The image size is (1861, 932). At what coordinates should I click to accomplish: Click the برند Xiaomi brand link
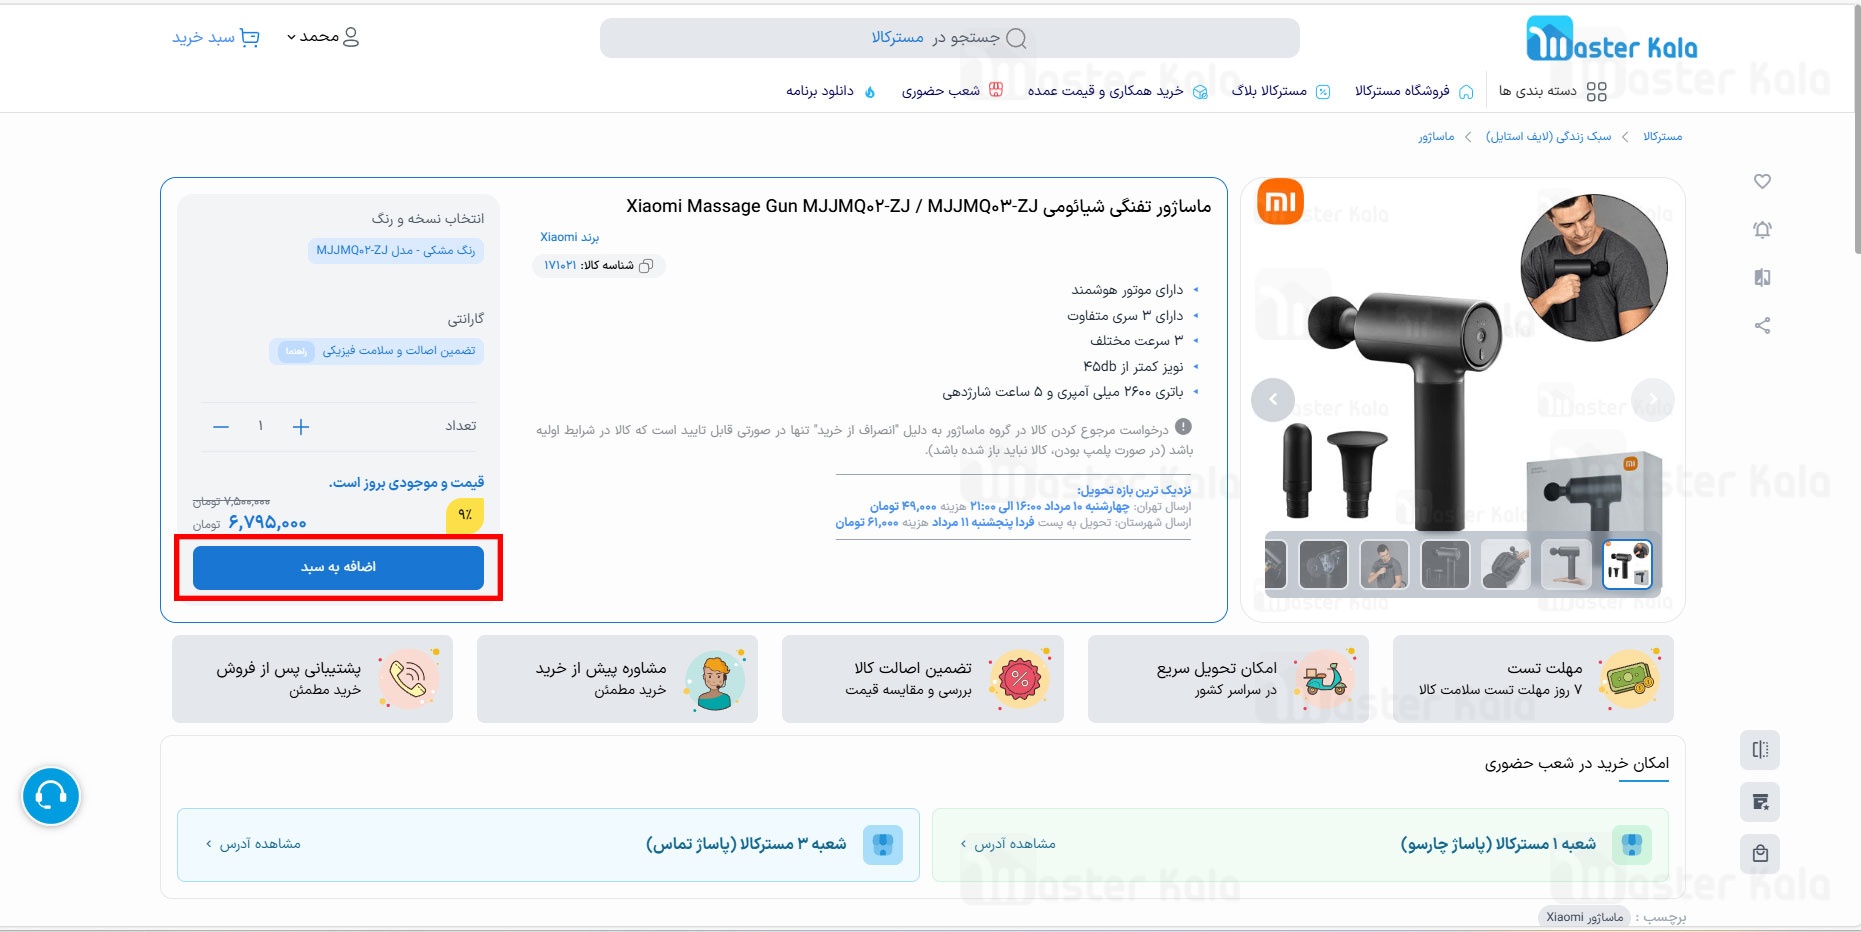point(569,237)
